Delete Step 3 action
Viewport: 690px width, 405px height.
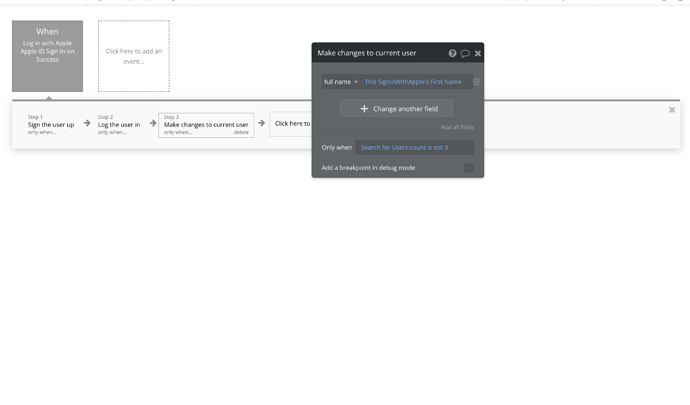tap(241, 133)
